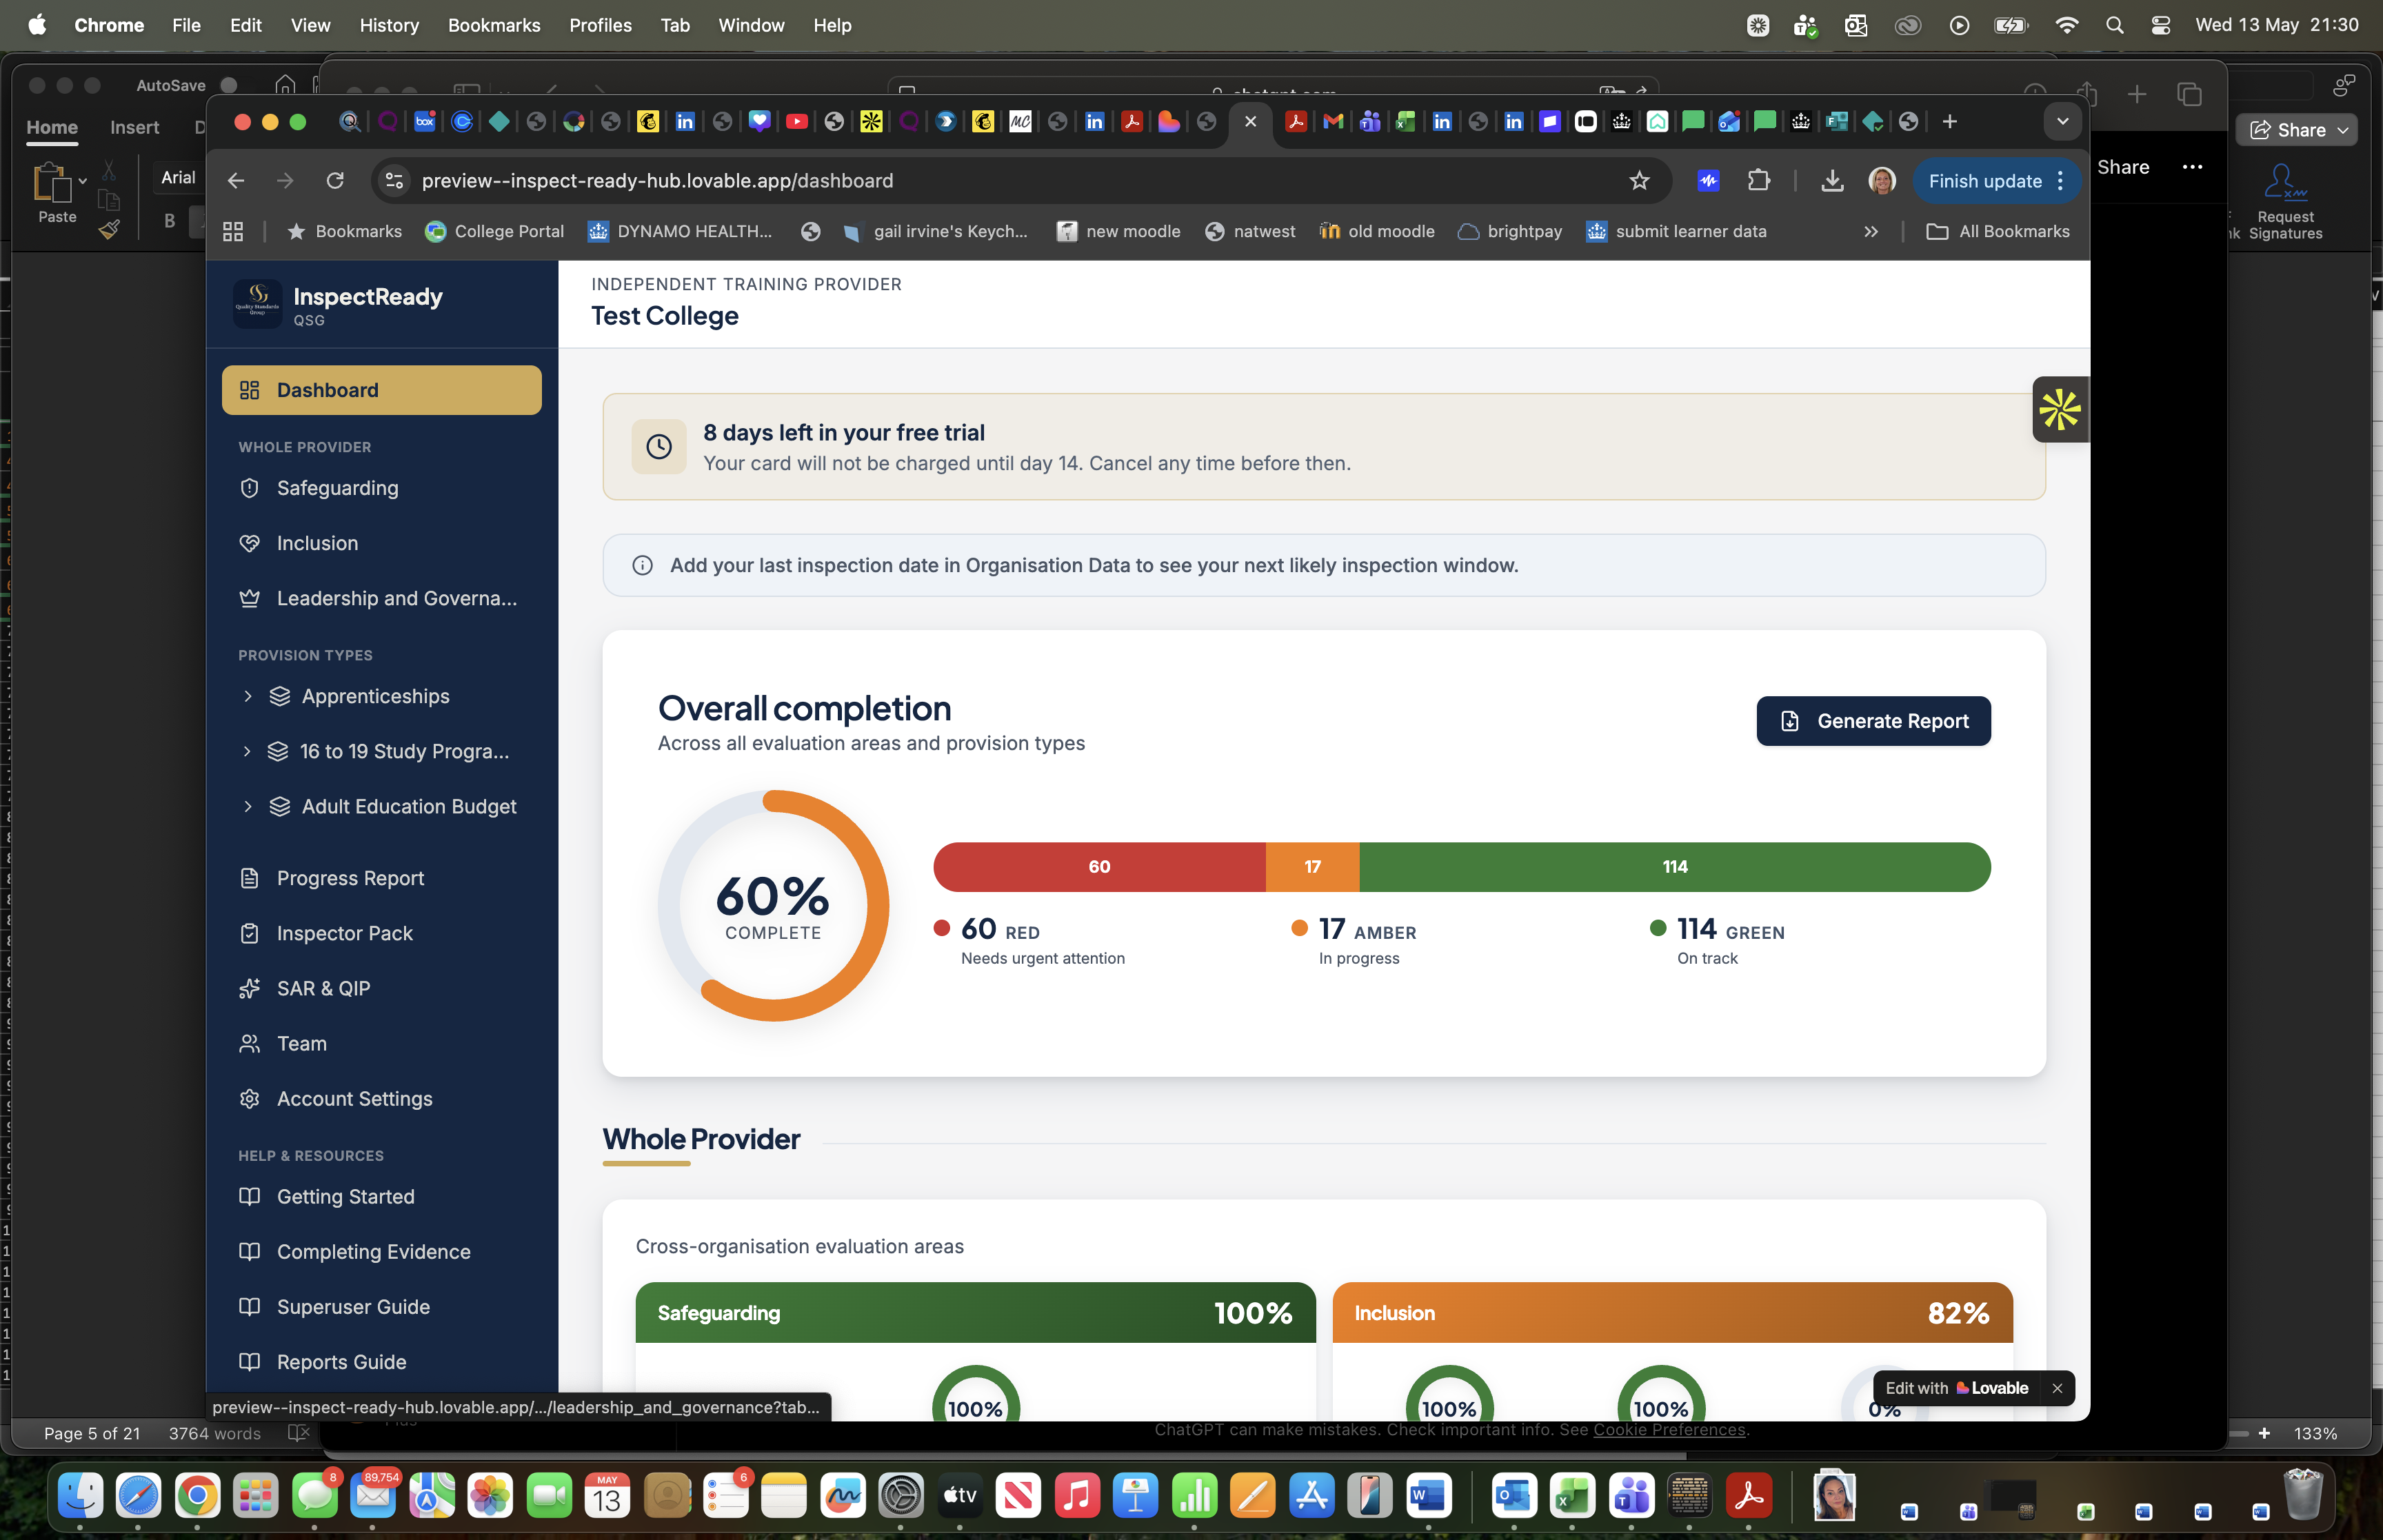Open the Bookmarks menu in menu bar

click(x=494, y=25)
